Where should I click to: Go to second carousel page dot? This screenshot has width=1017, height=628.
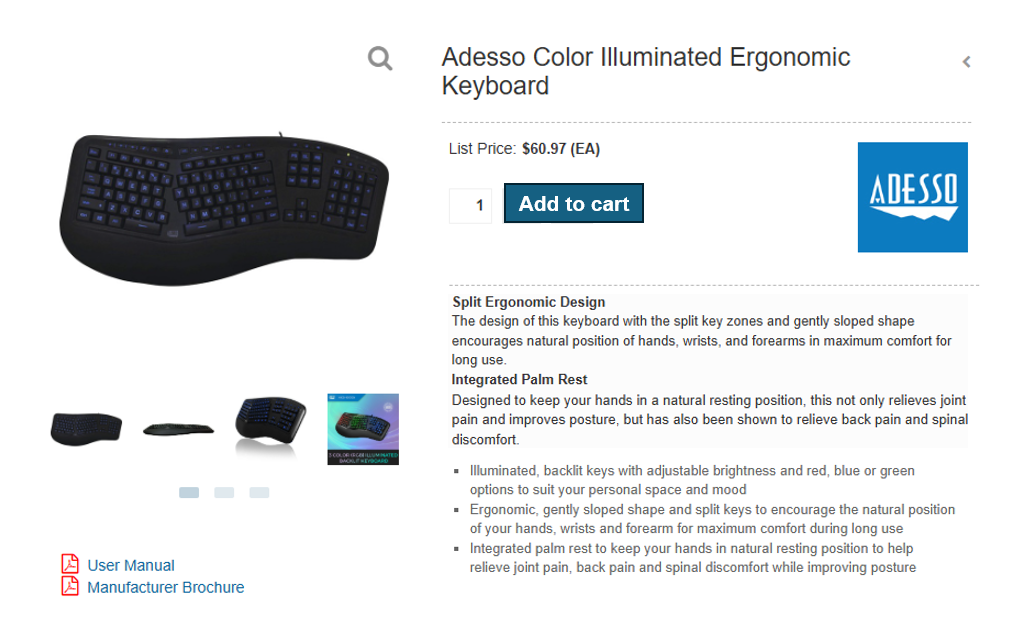[224, 492]
